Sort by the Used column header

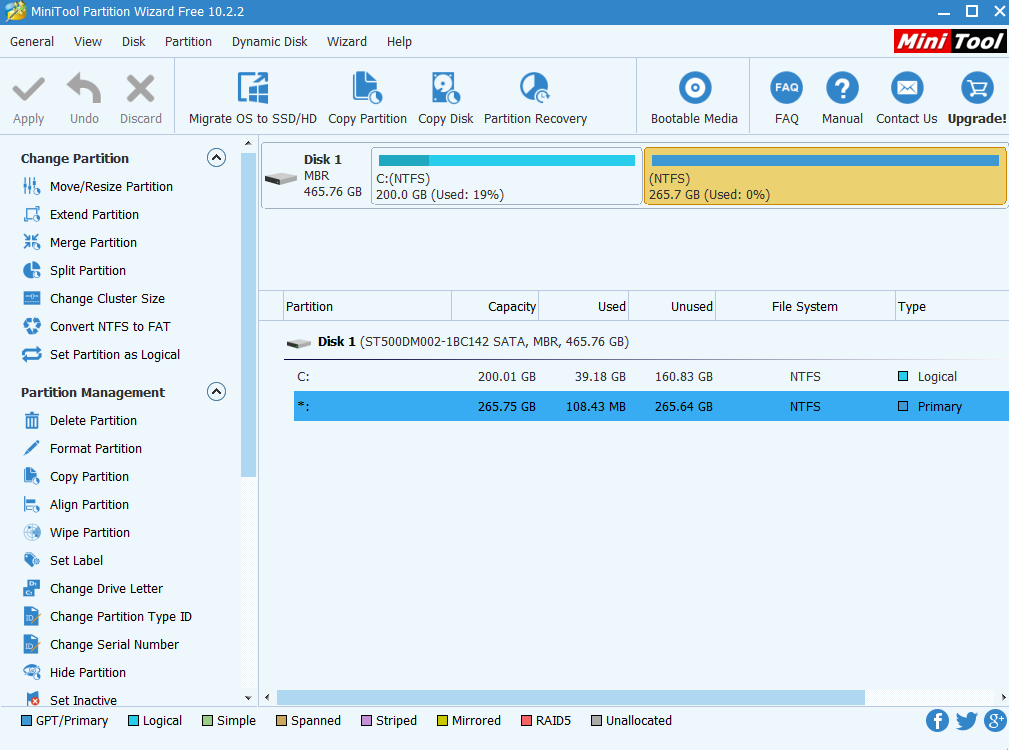point(584,307)
